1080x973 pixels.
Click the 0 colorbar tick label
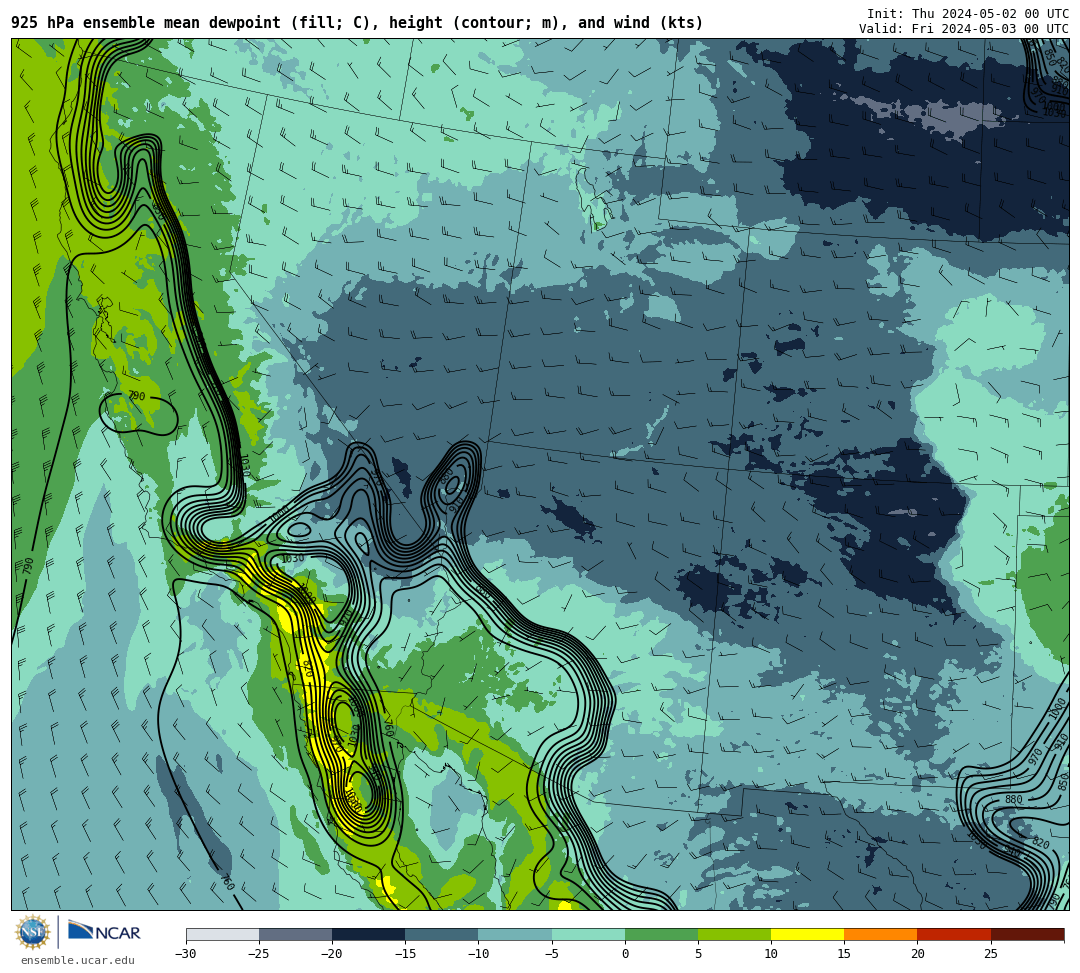625,954
